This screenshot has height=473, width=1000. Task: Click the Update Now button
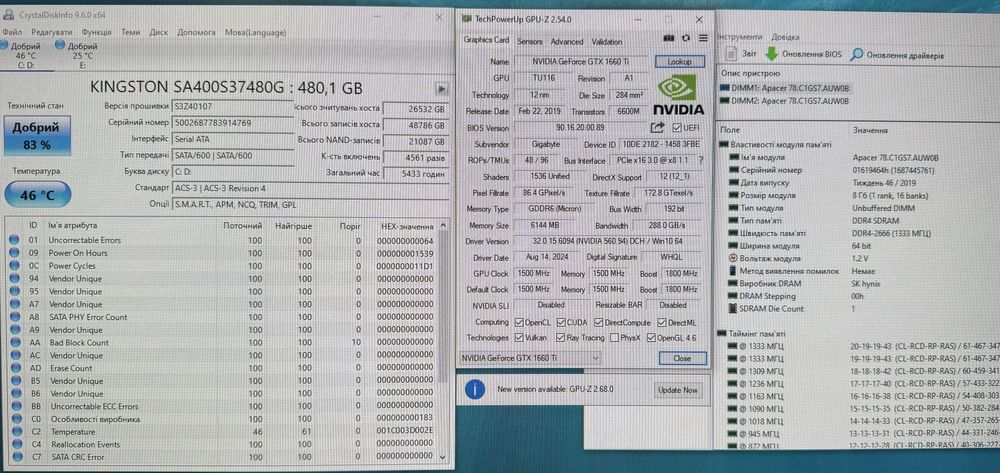[x=677, y=389]
